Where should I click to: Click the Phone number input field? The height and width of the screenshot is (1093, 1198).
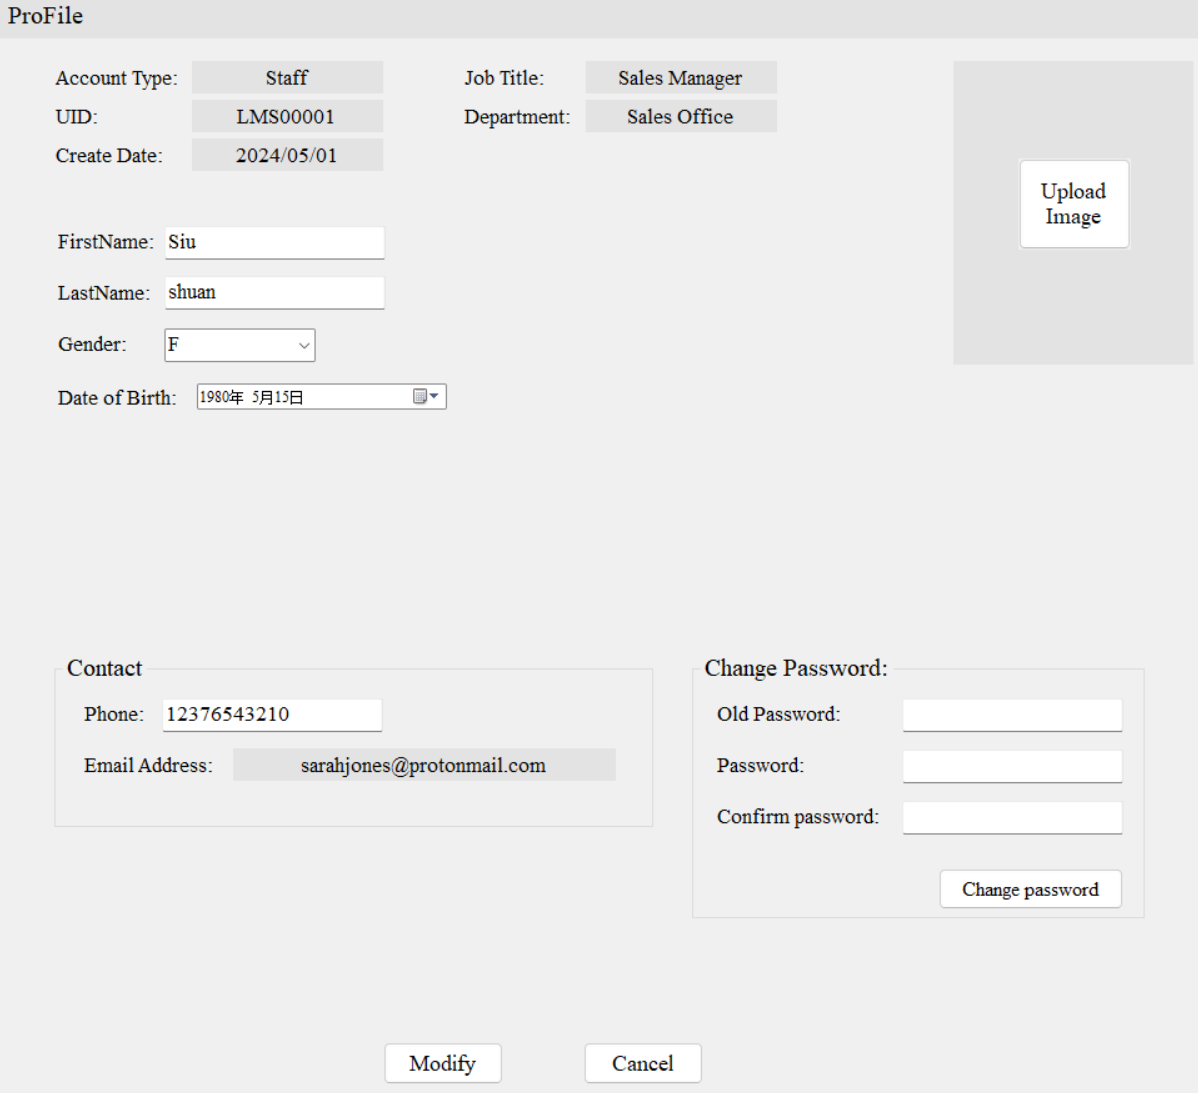[x=271, y=714]
